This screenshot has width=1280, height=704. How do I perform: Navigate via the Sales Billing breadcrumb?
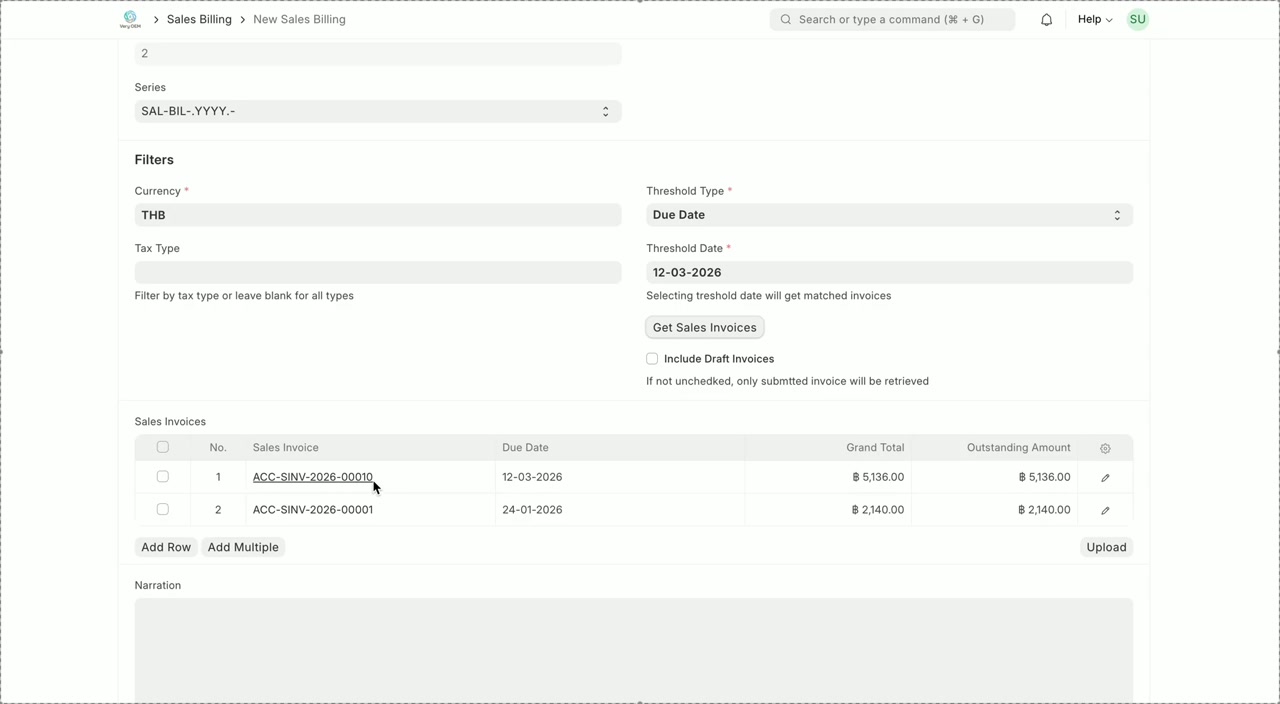[x=198, y=19]
